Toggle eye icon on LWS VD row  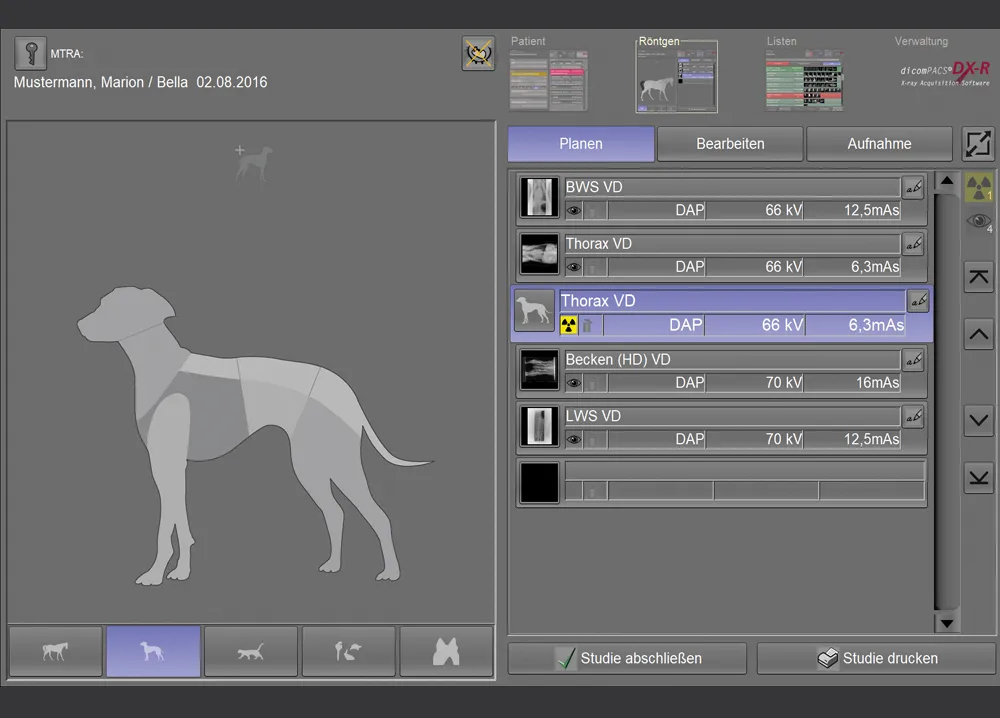click(x=574, y=439)
